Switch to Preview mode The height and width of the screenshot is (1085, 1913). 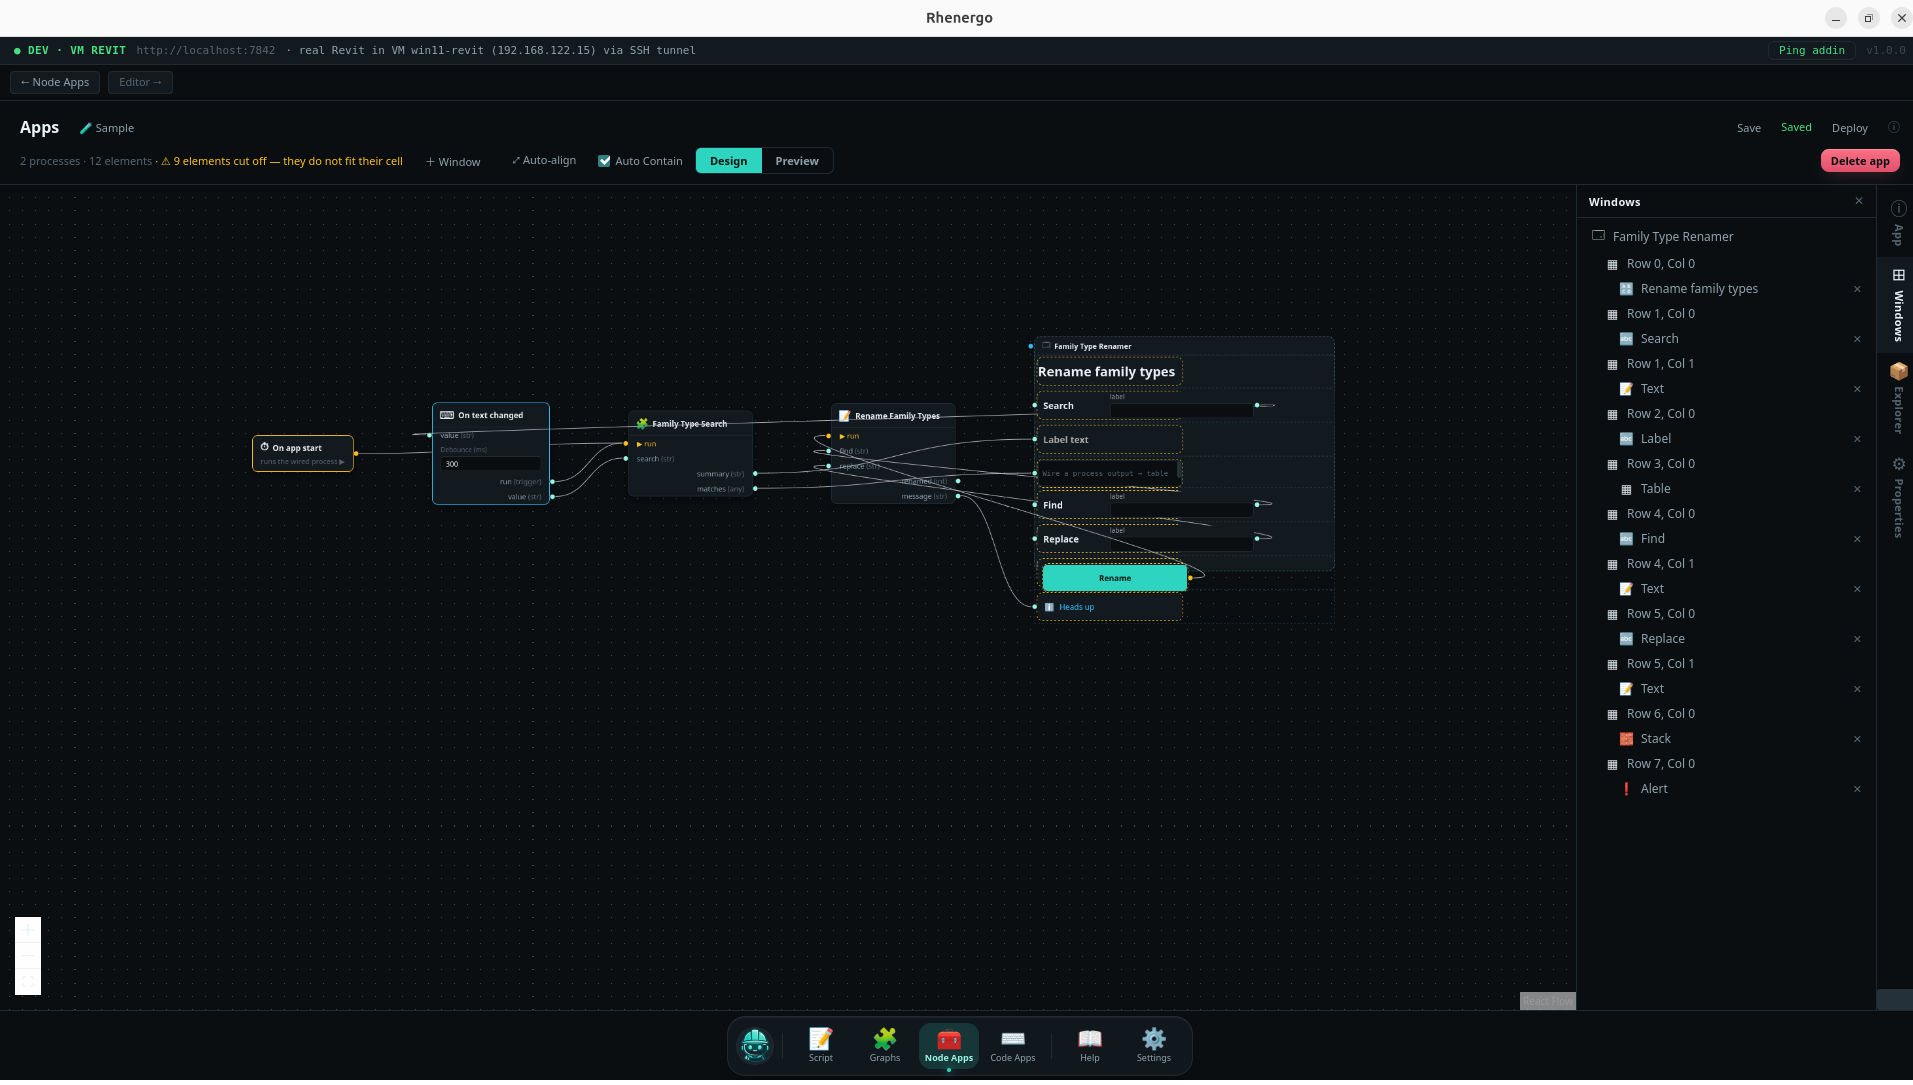[796, 161]
